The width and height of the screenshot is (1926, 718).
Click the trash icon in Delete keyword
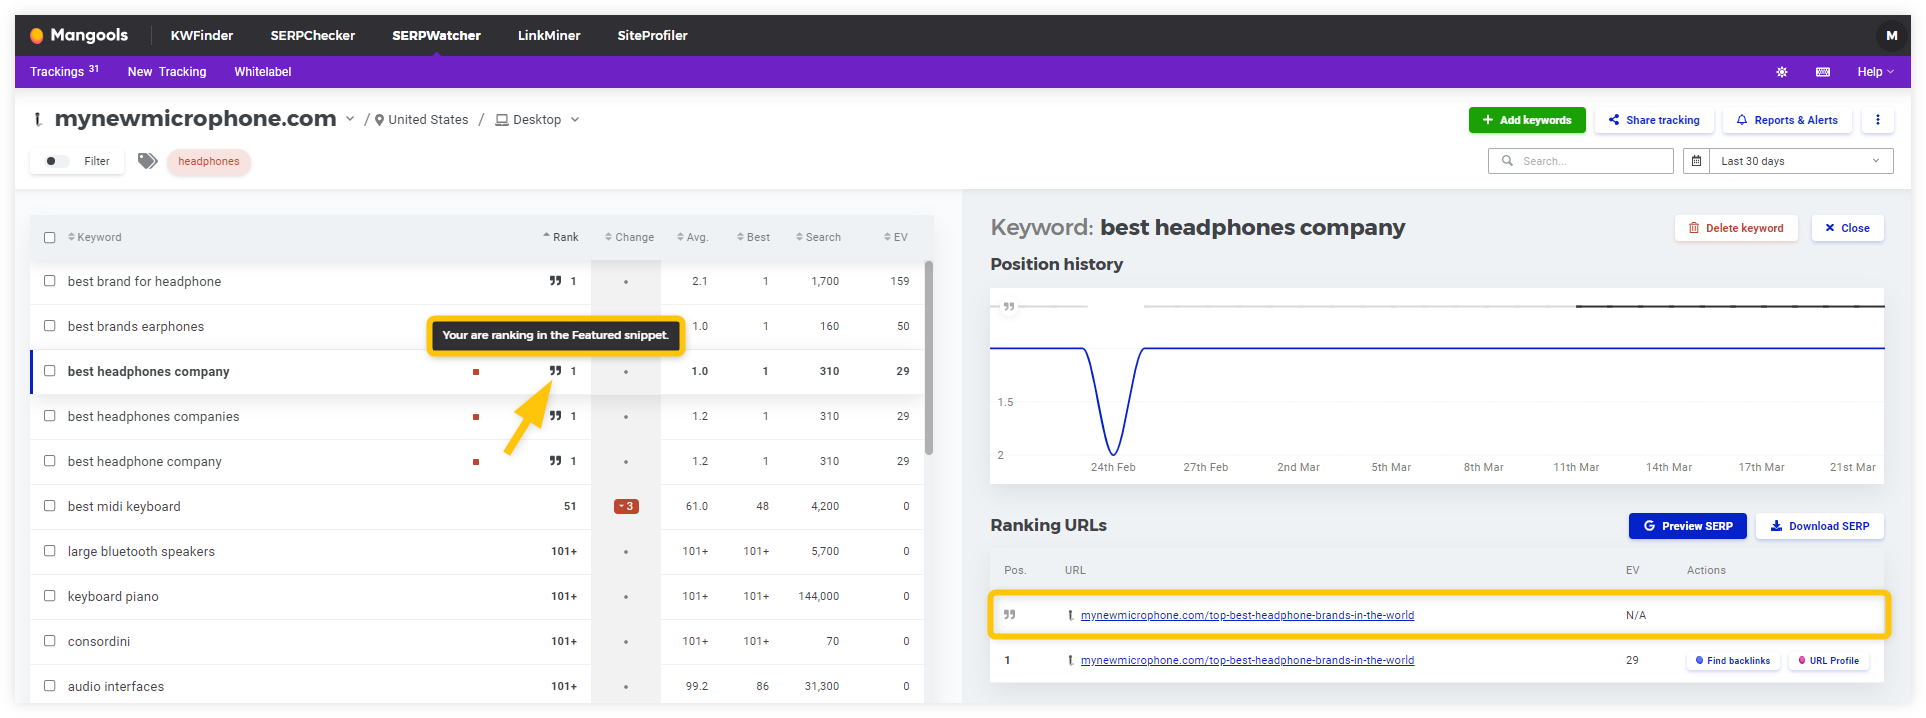point(1694,228)
